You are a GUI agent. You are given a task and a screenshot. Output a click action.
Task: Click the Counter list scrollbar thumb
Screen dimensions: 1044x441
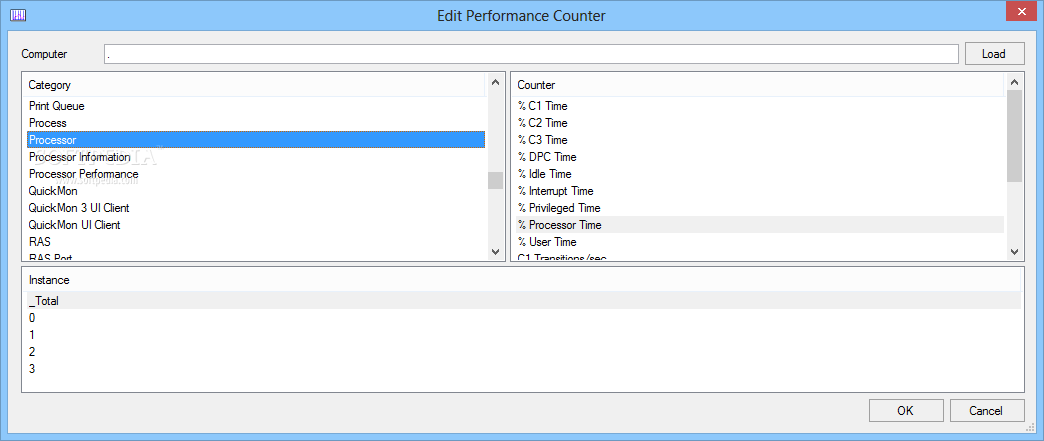tap(1014, 136)
